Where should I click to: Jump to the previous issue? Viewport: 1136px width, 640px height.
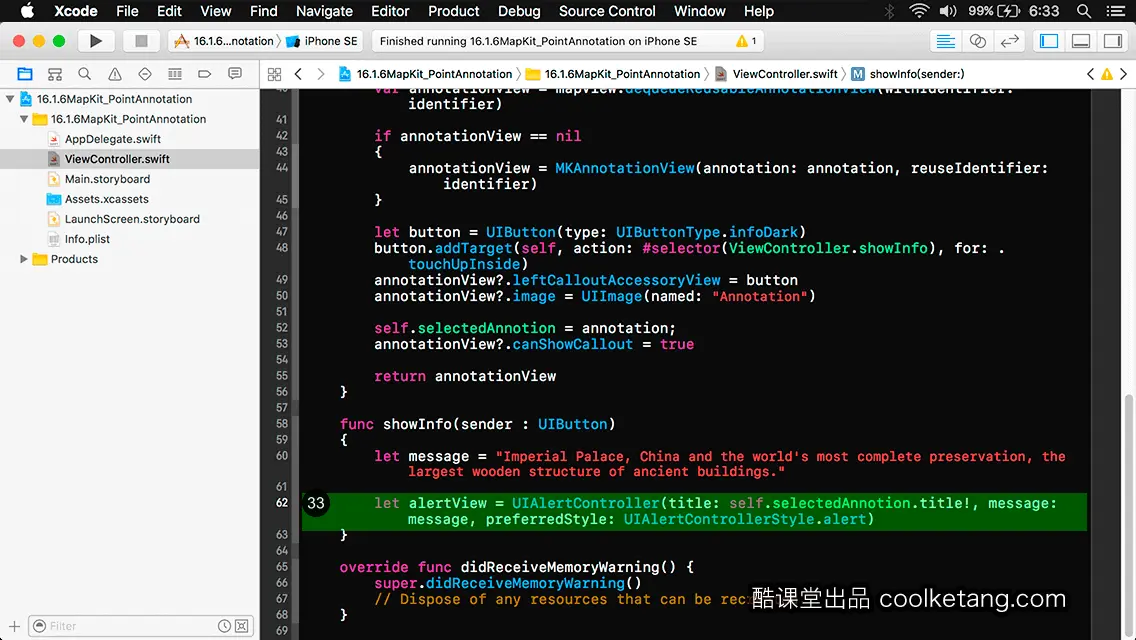click(x=1090, y=74)
